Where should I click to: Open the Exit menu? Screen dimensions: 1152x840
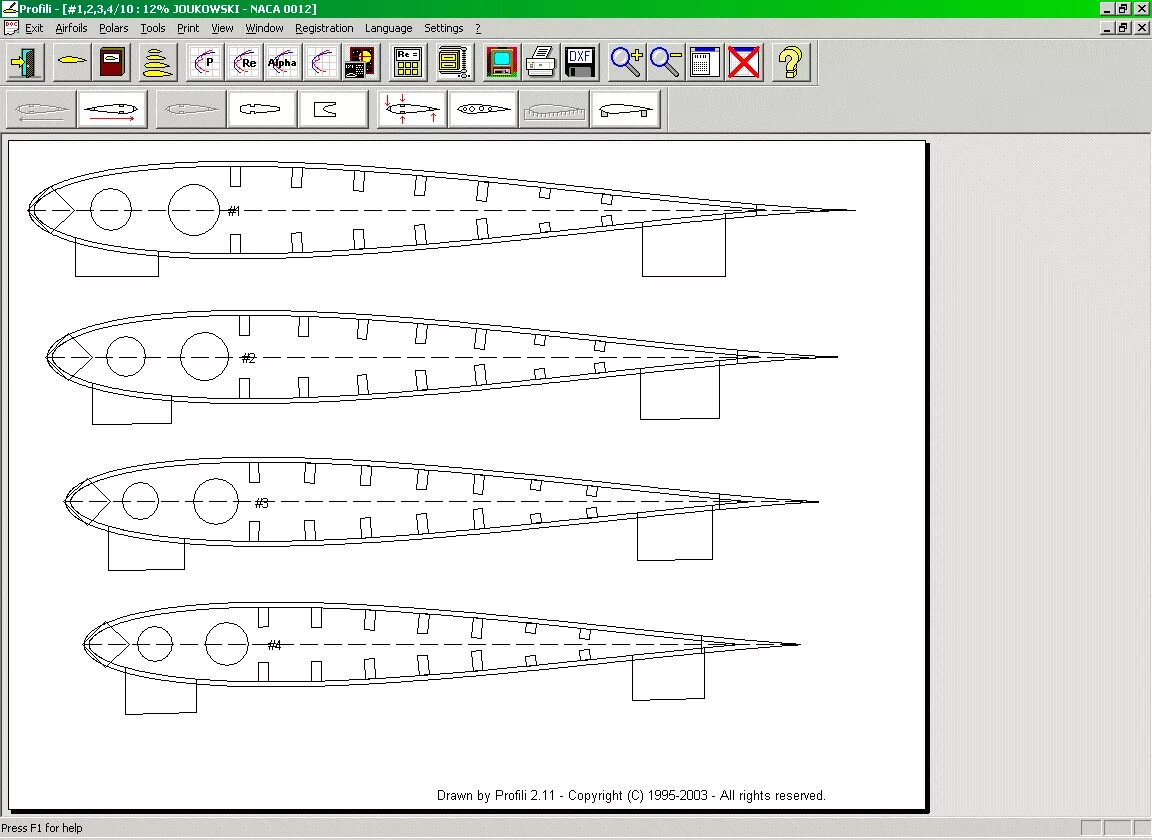coord(34,28)
